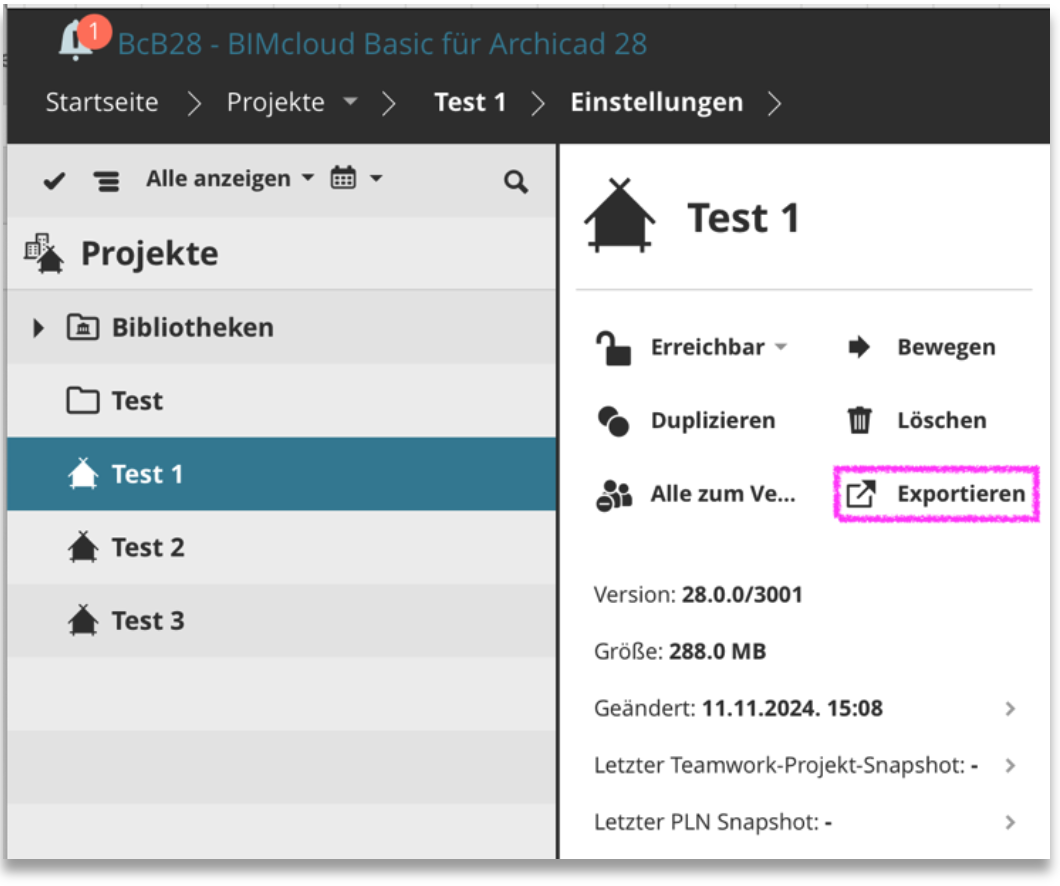This screenshot has width=1060, height=886.
Task: Click the Duplizieren circles icon
Action: click(x=614, y=421)
